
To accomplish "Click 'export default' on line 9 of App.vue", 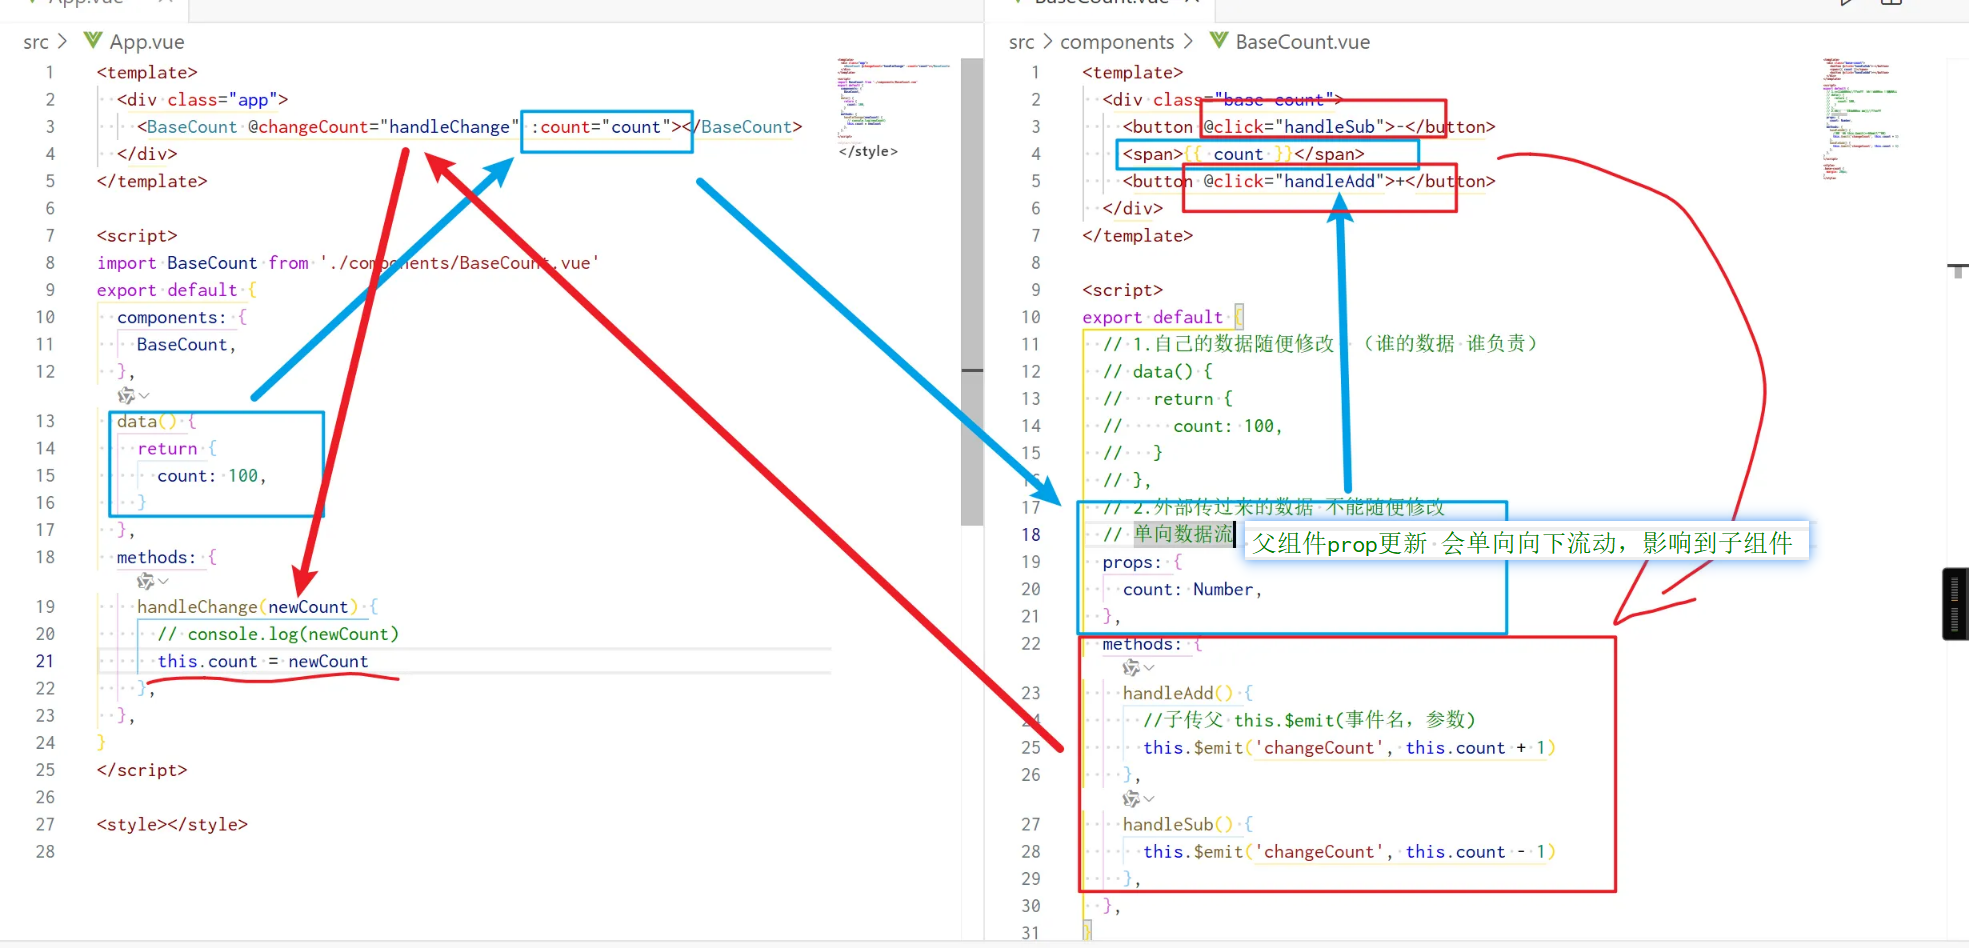I will (x=167, y=290).
